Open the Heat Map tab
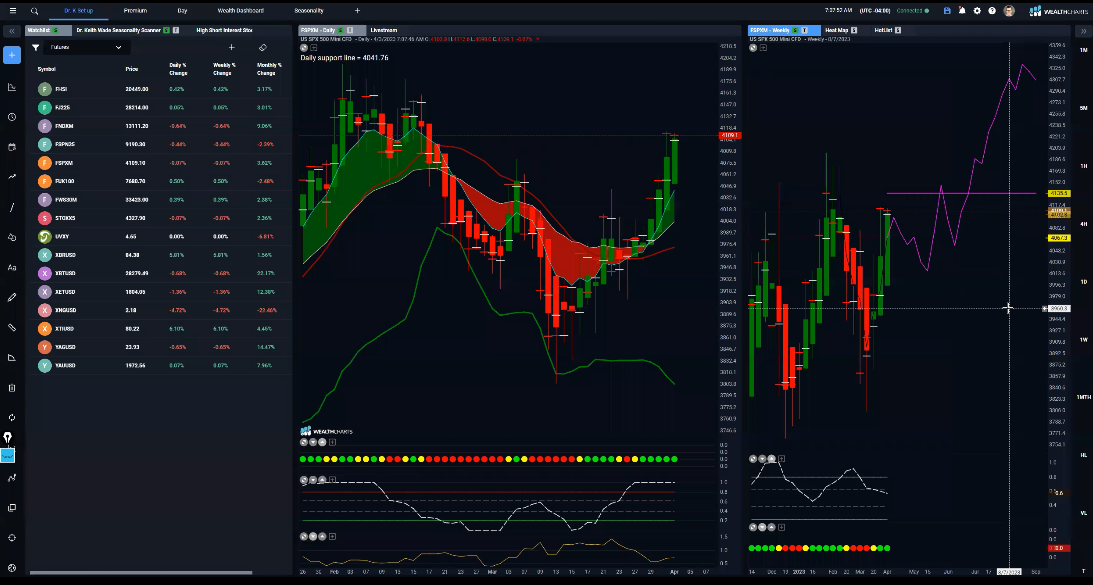The width and height of the screenshot is (1093, 585). click(x=836, y=31)
